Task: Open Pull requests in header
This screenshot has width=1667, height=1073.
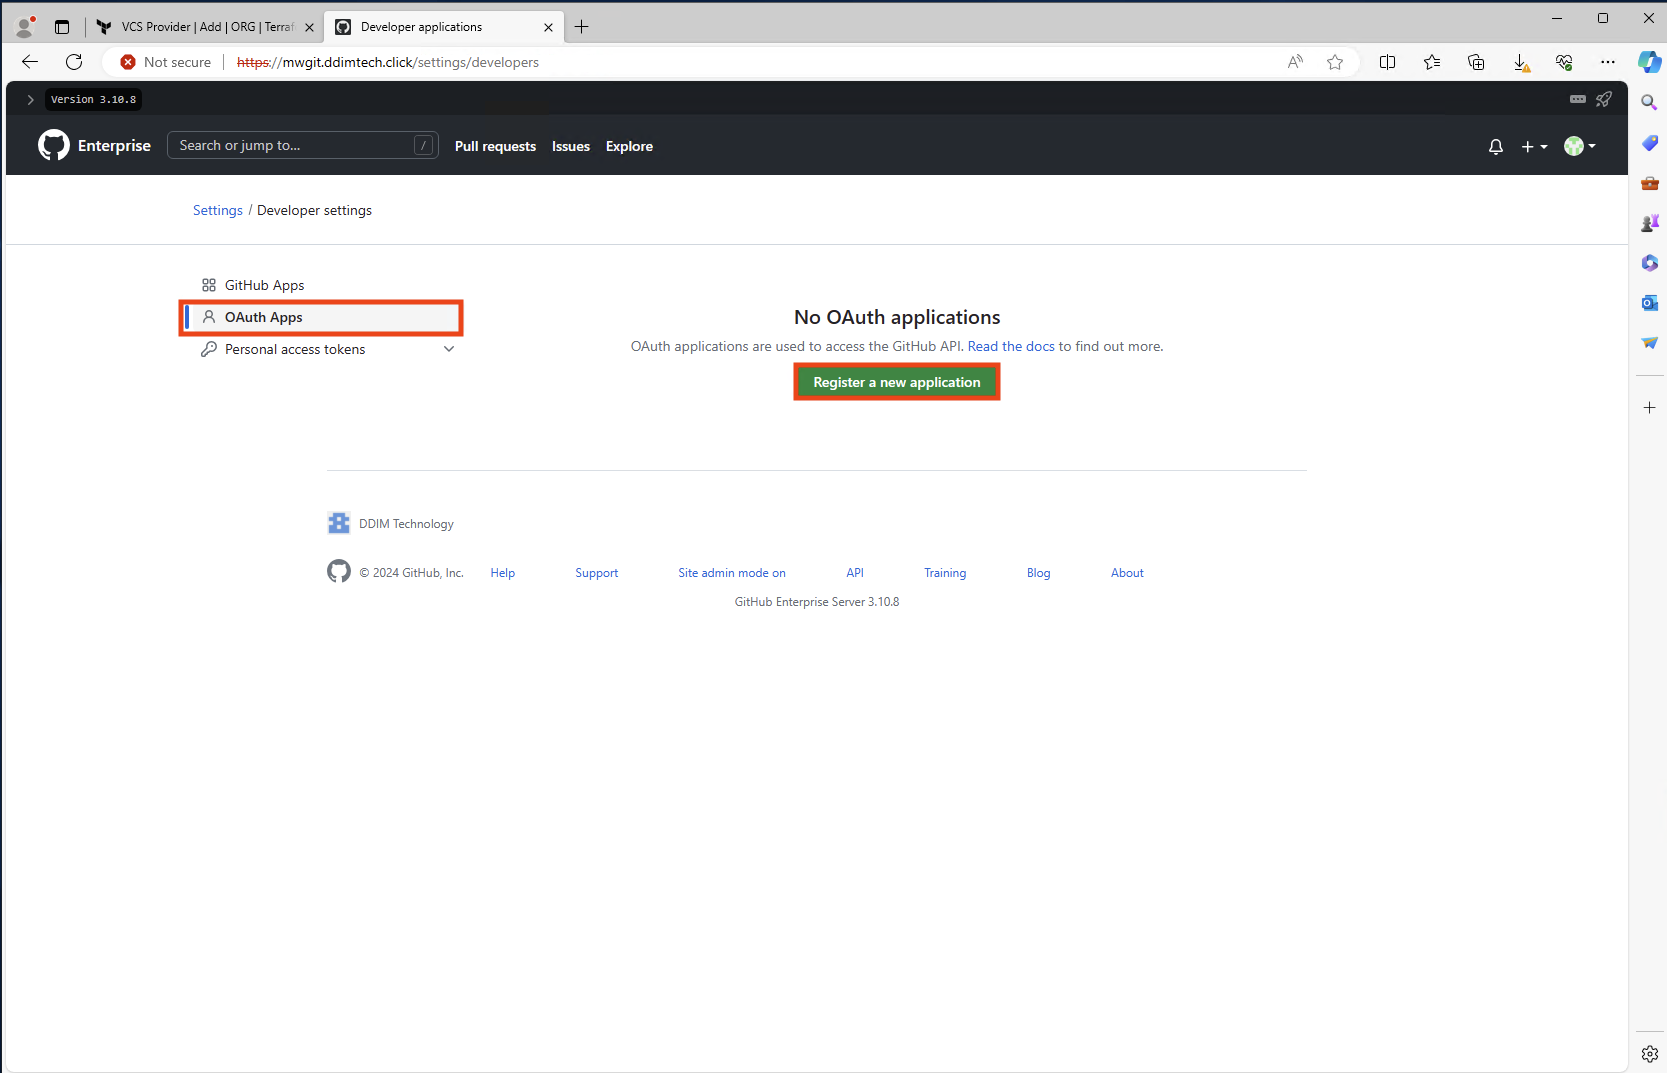Action: [x=495, y=146]
